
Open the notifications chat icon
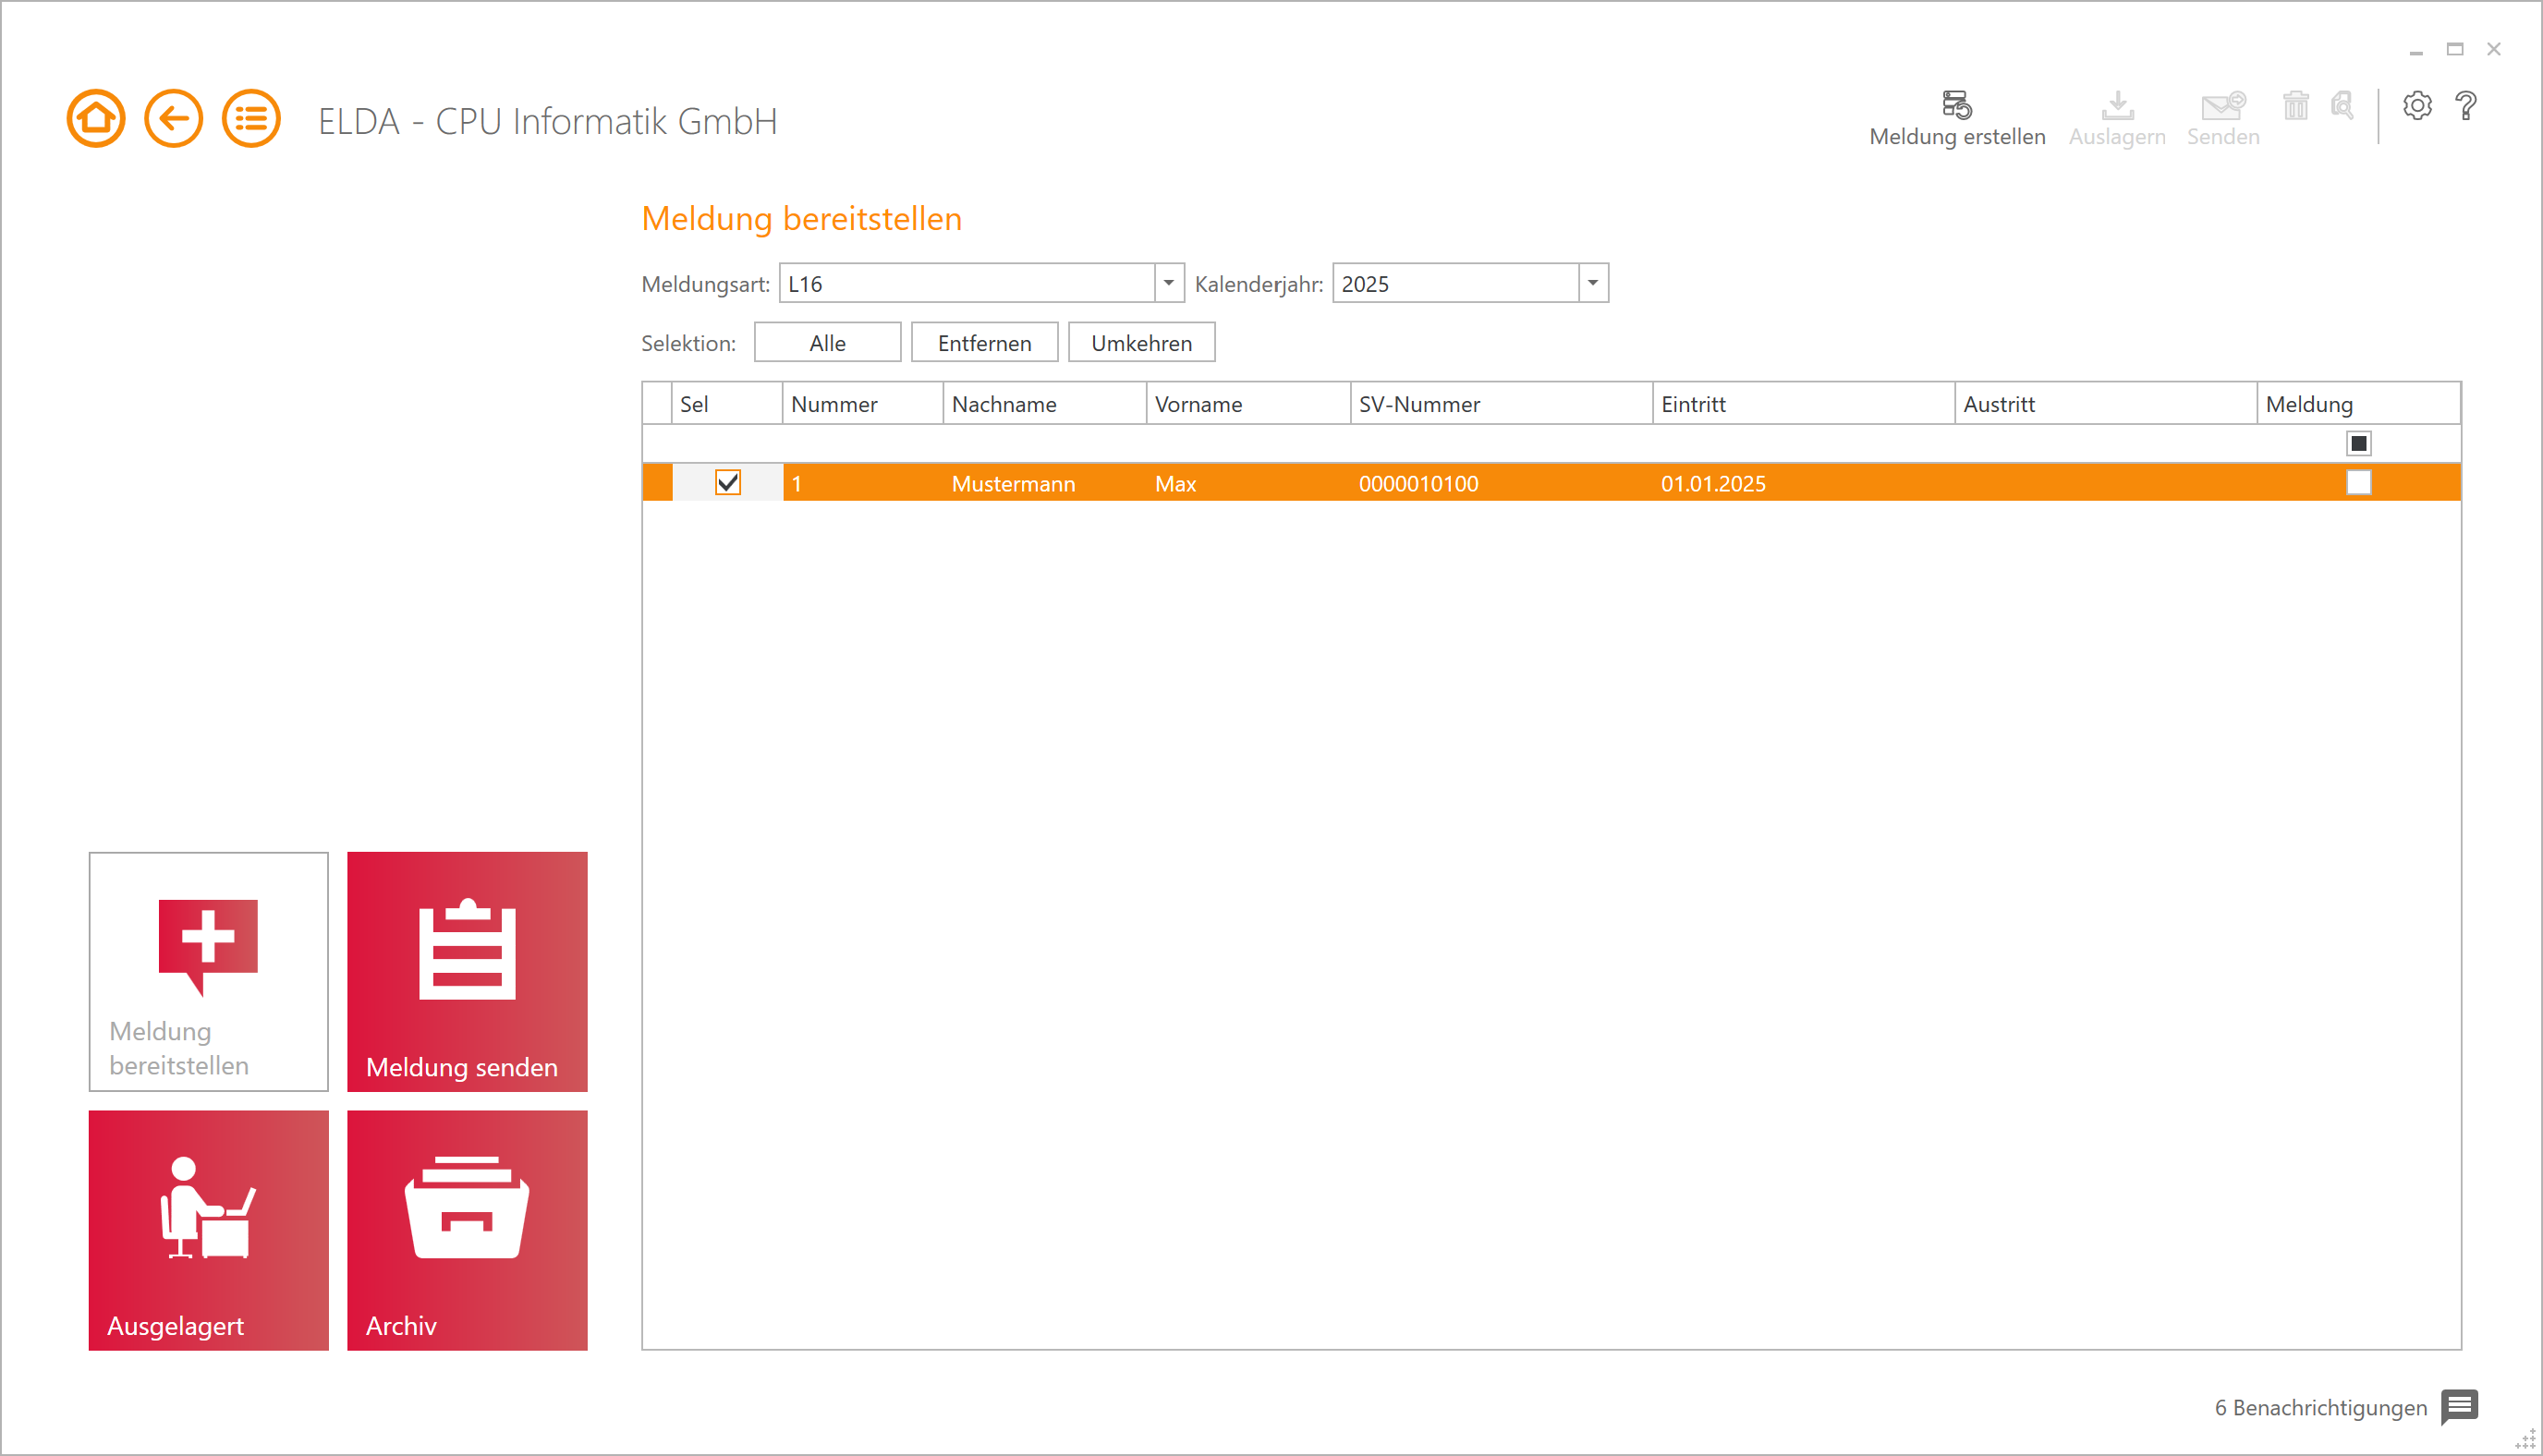pos(2459,1406)
